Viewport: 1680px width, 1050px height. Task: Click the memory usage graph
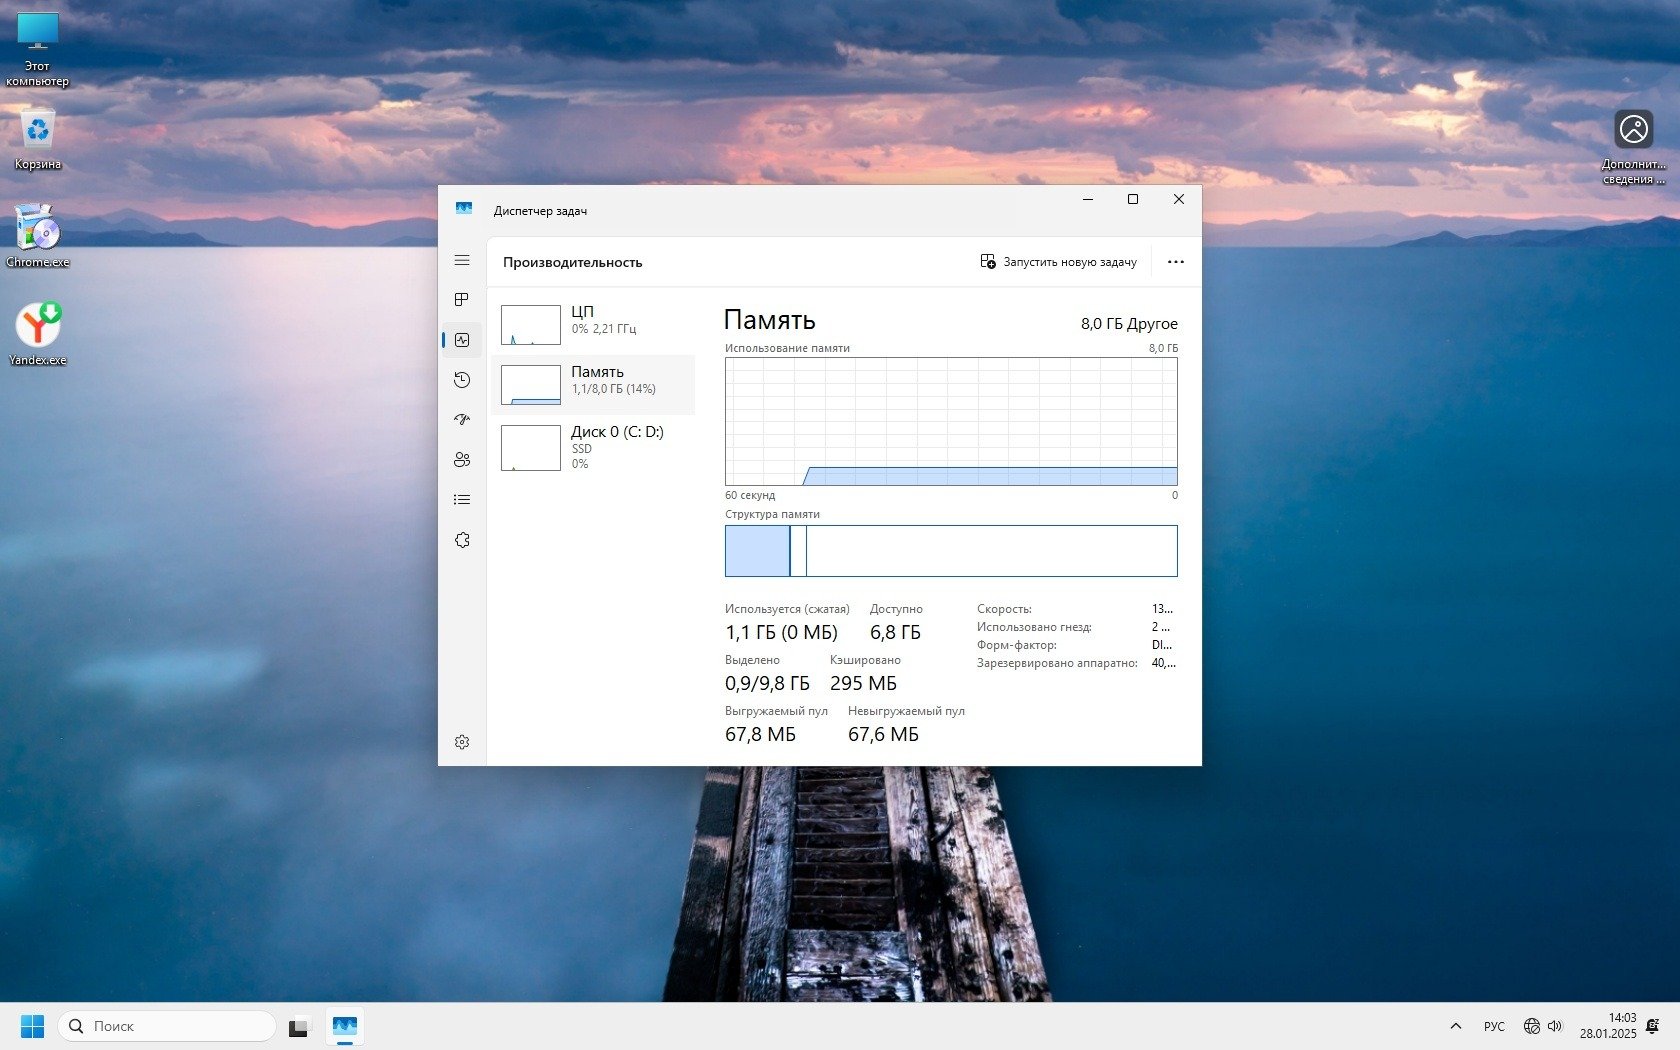[x=950, y=421]
